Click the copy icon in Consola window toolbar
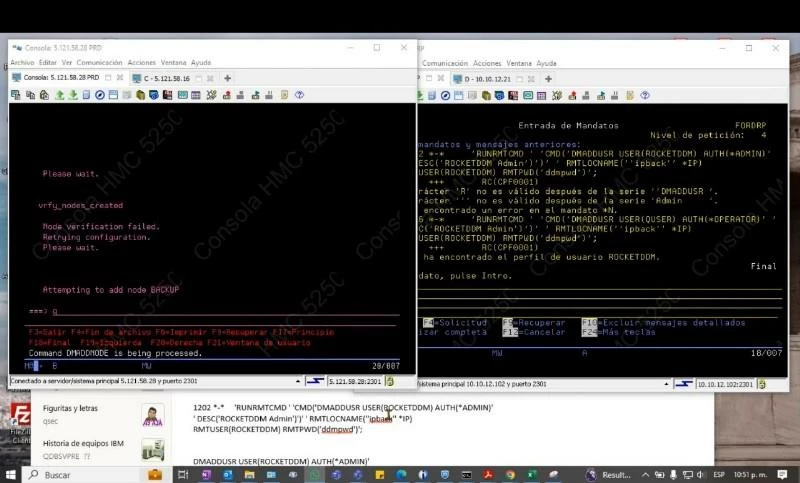Screen dimensions: 800x483 pos(31,95)
